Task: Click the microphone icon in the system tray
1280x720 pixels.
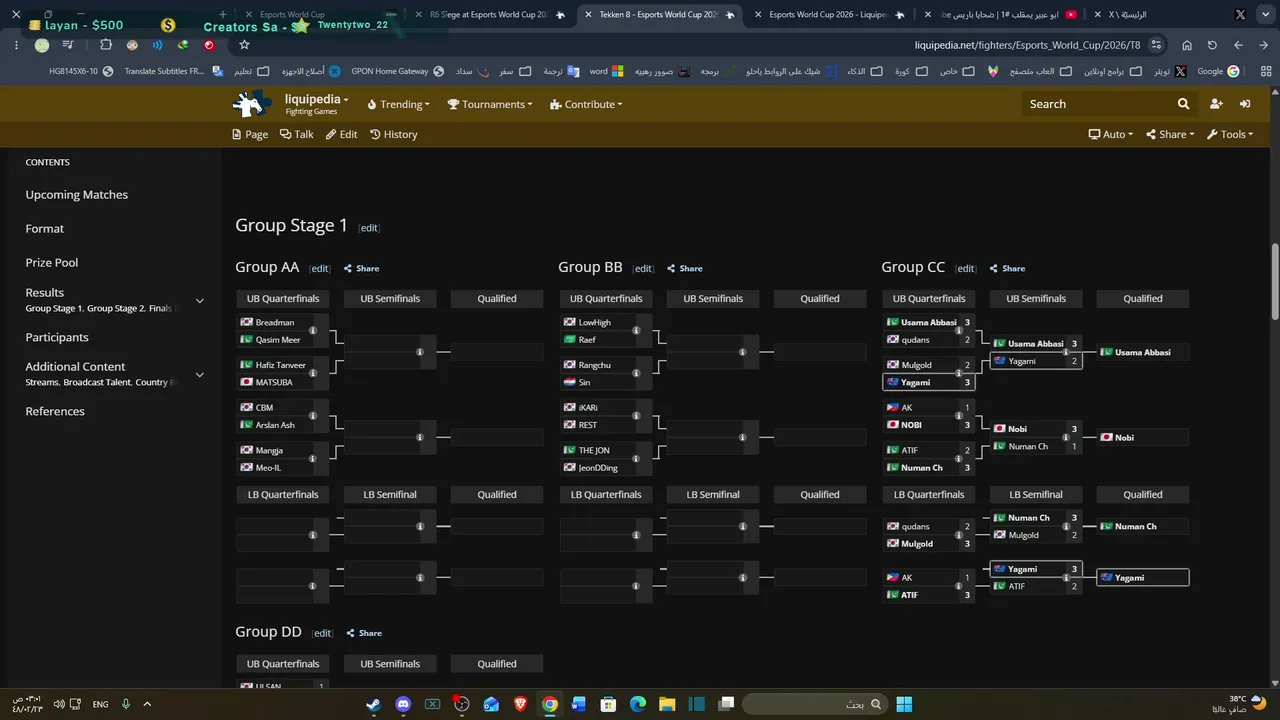Action: point(126,704)
